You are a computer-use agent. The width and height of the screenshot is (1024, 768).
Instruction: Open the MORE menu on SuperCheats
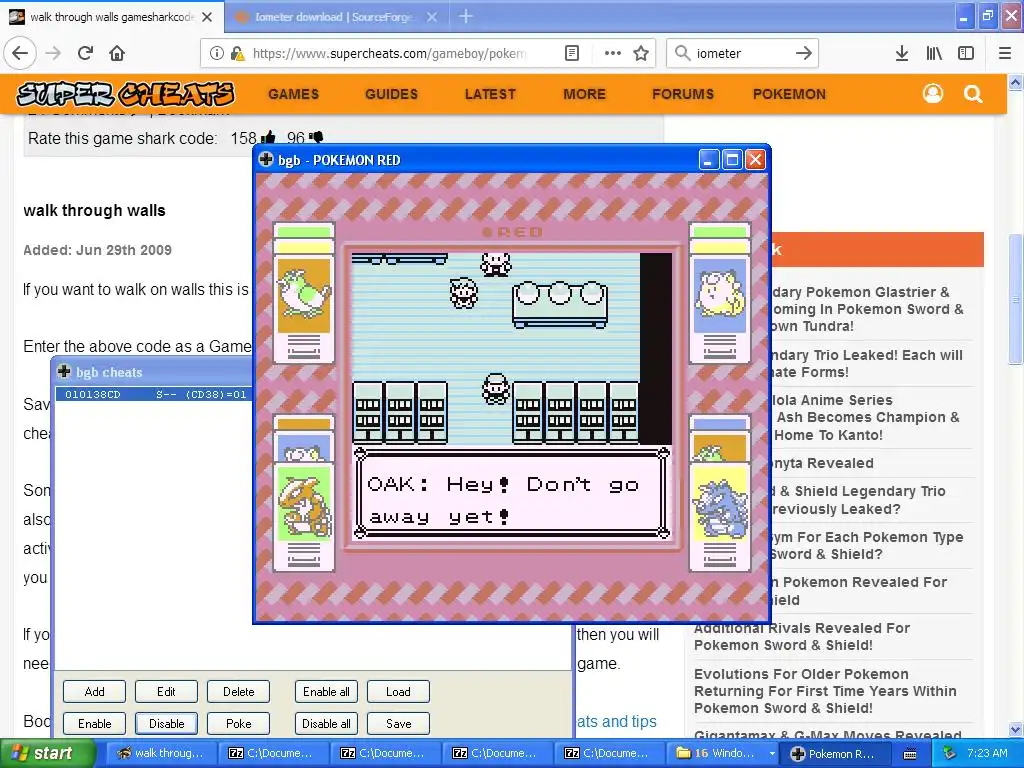point(584,94)
